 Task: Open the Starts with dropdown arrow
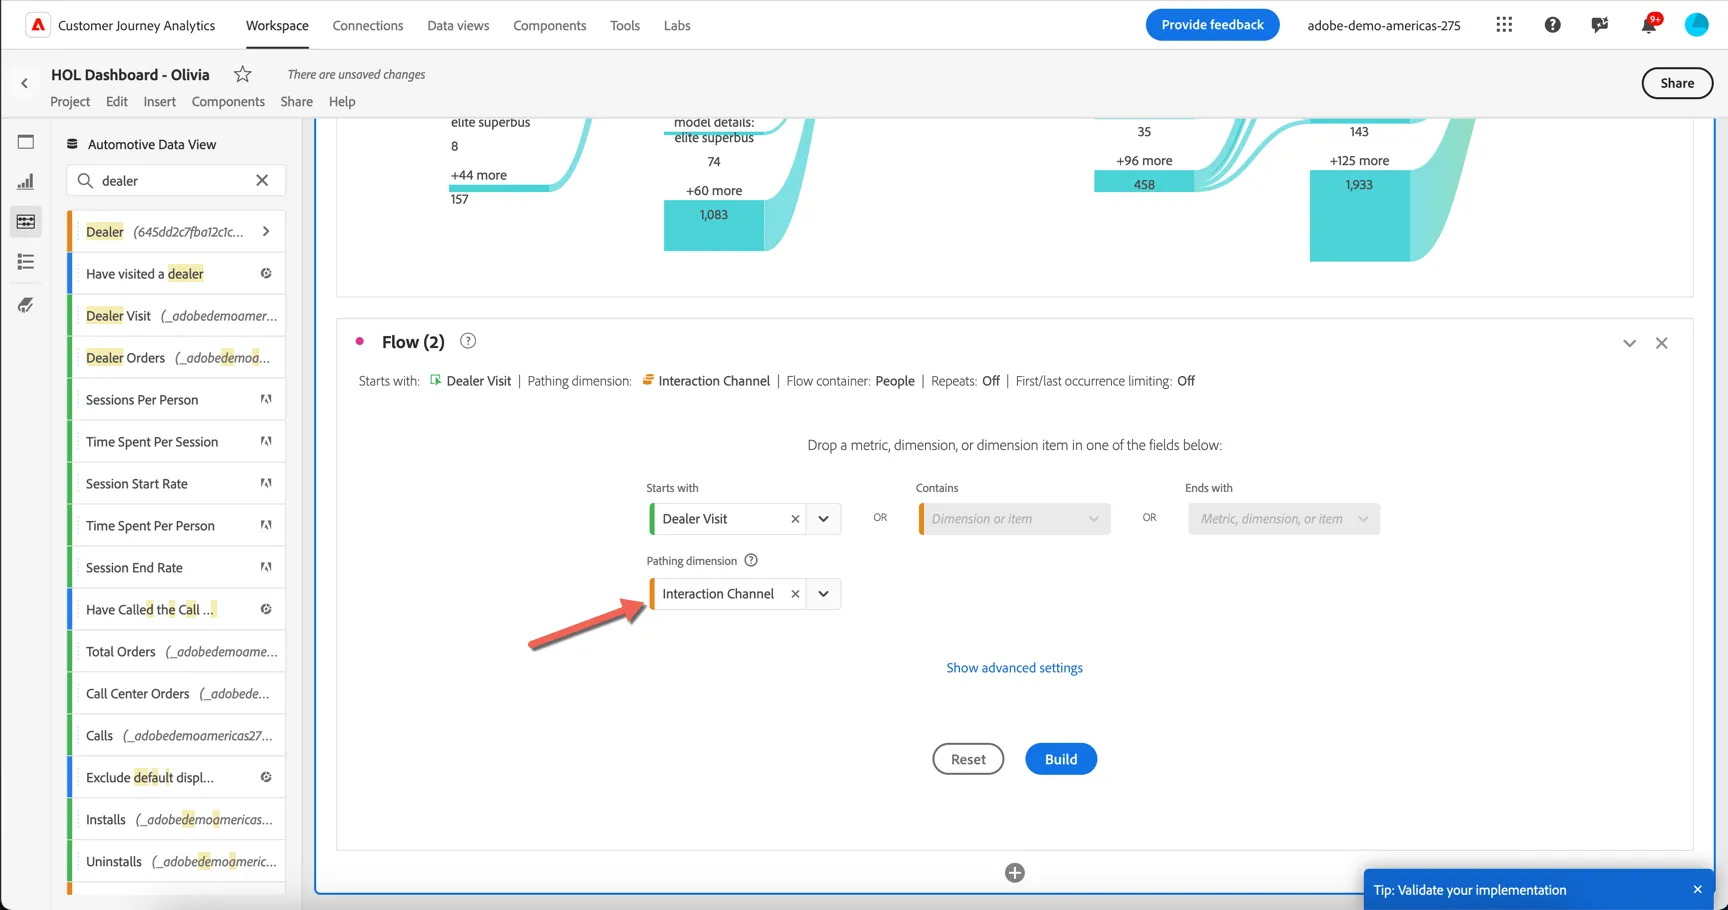pos(823,519)
